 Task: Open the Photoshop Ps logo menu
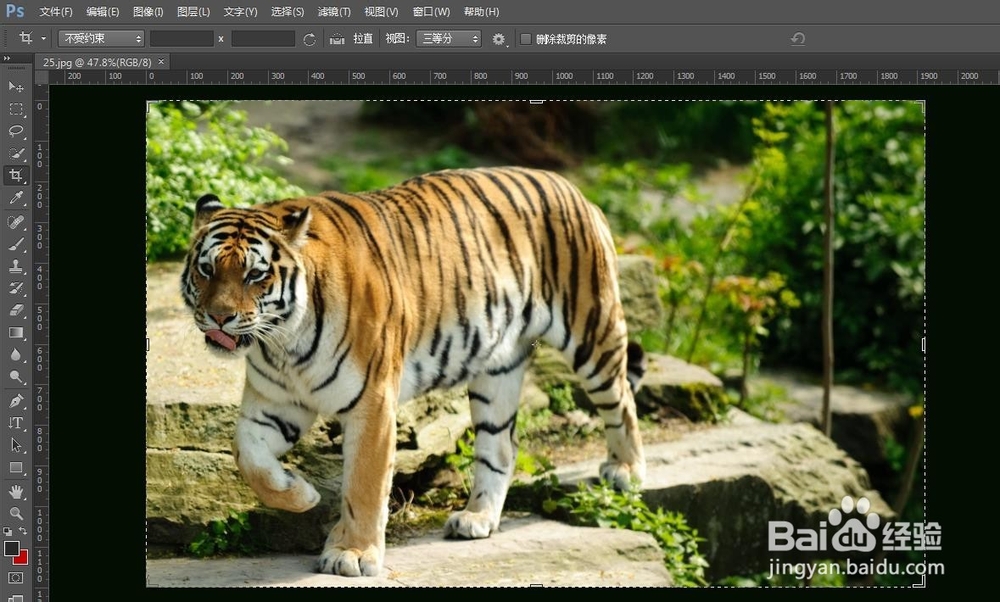[x=15, y=11]
